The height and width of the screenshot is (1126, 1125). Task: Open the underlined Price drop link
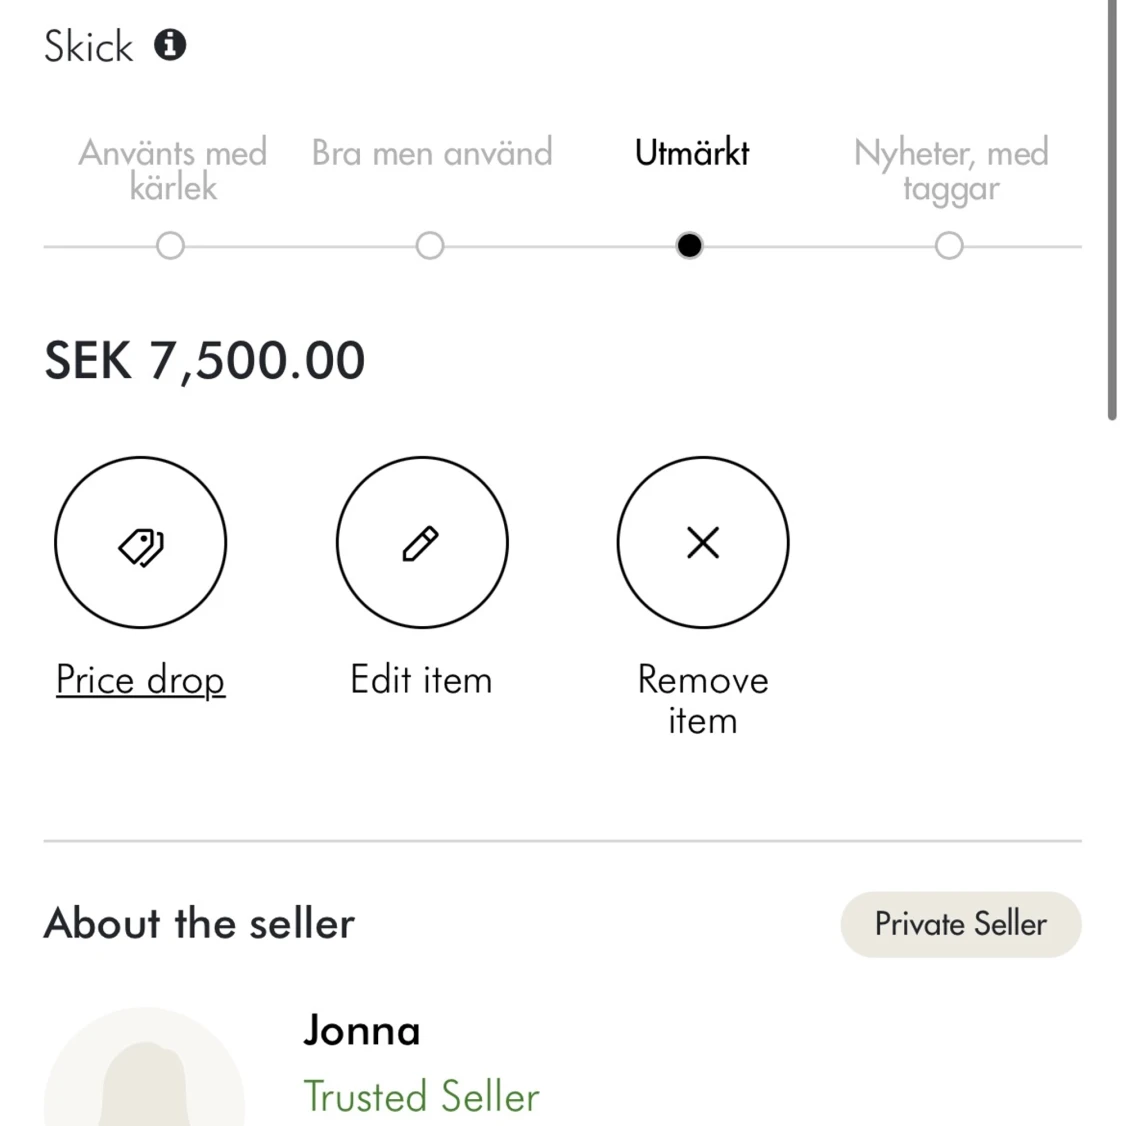click(140, 680)
